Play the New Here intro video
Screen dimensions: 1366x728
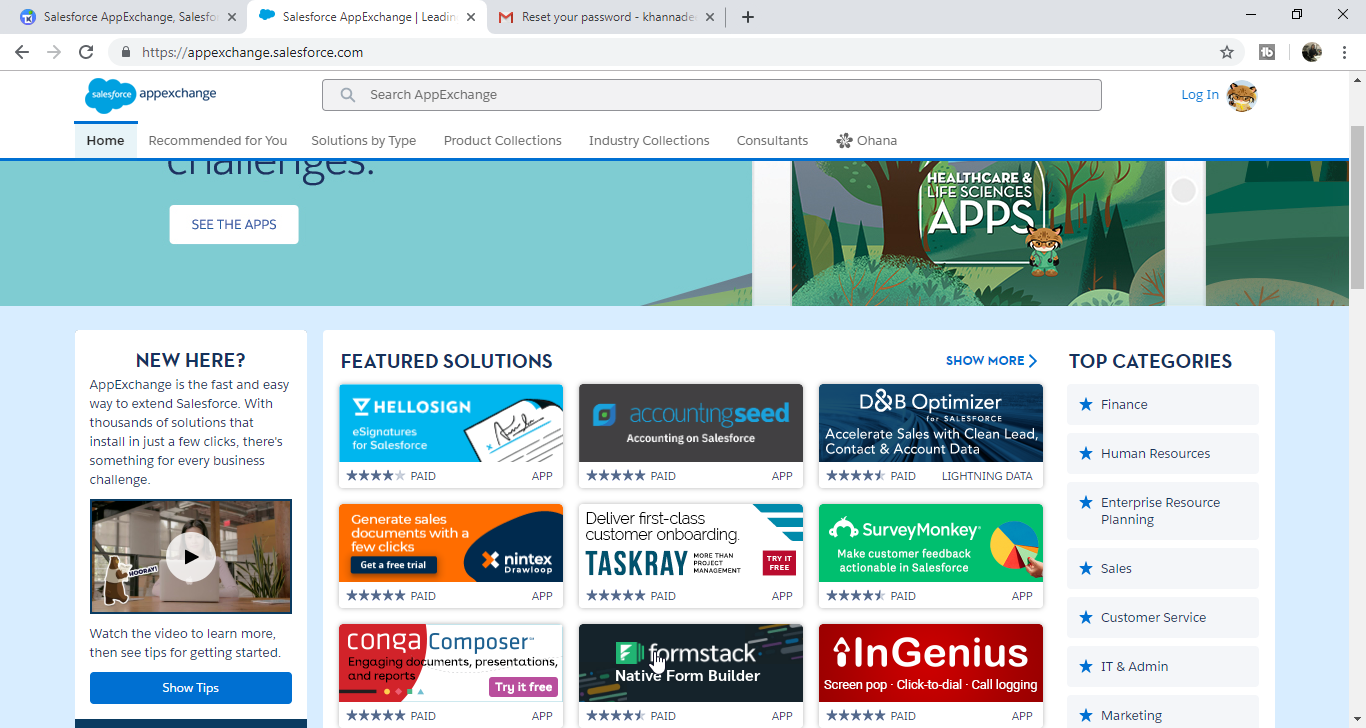coord(191,557)
